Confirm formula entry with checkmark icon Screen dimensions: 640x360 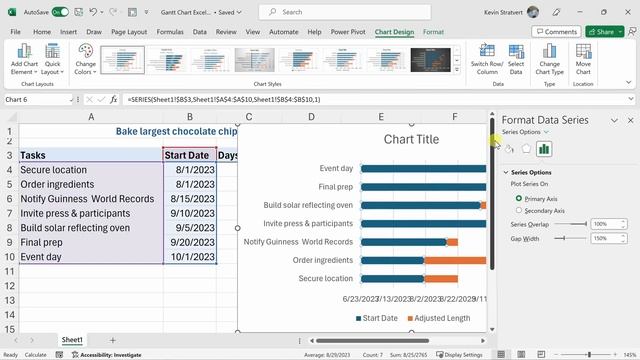coord(101,99)
